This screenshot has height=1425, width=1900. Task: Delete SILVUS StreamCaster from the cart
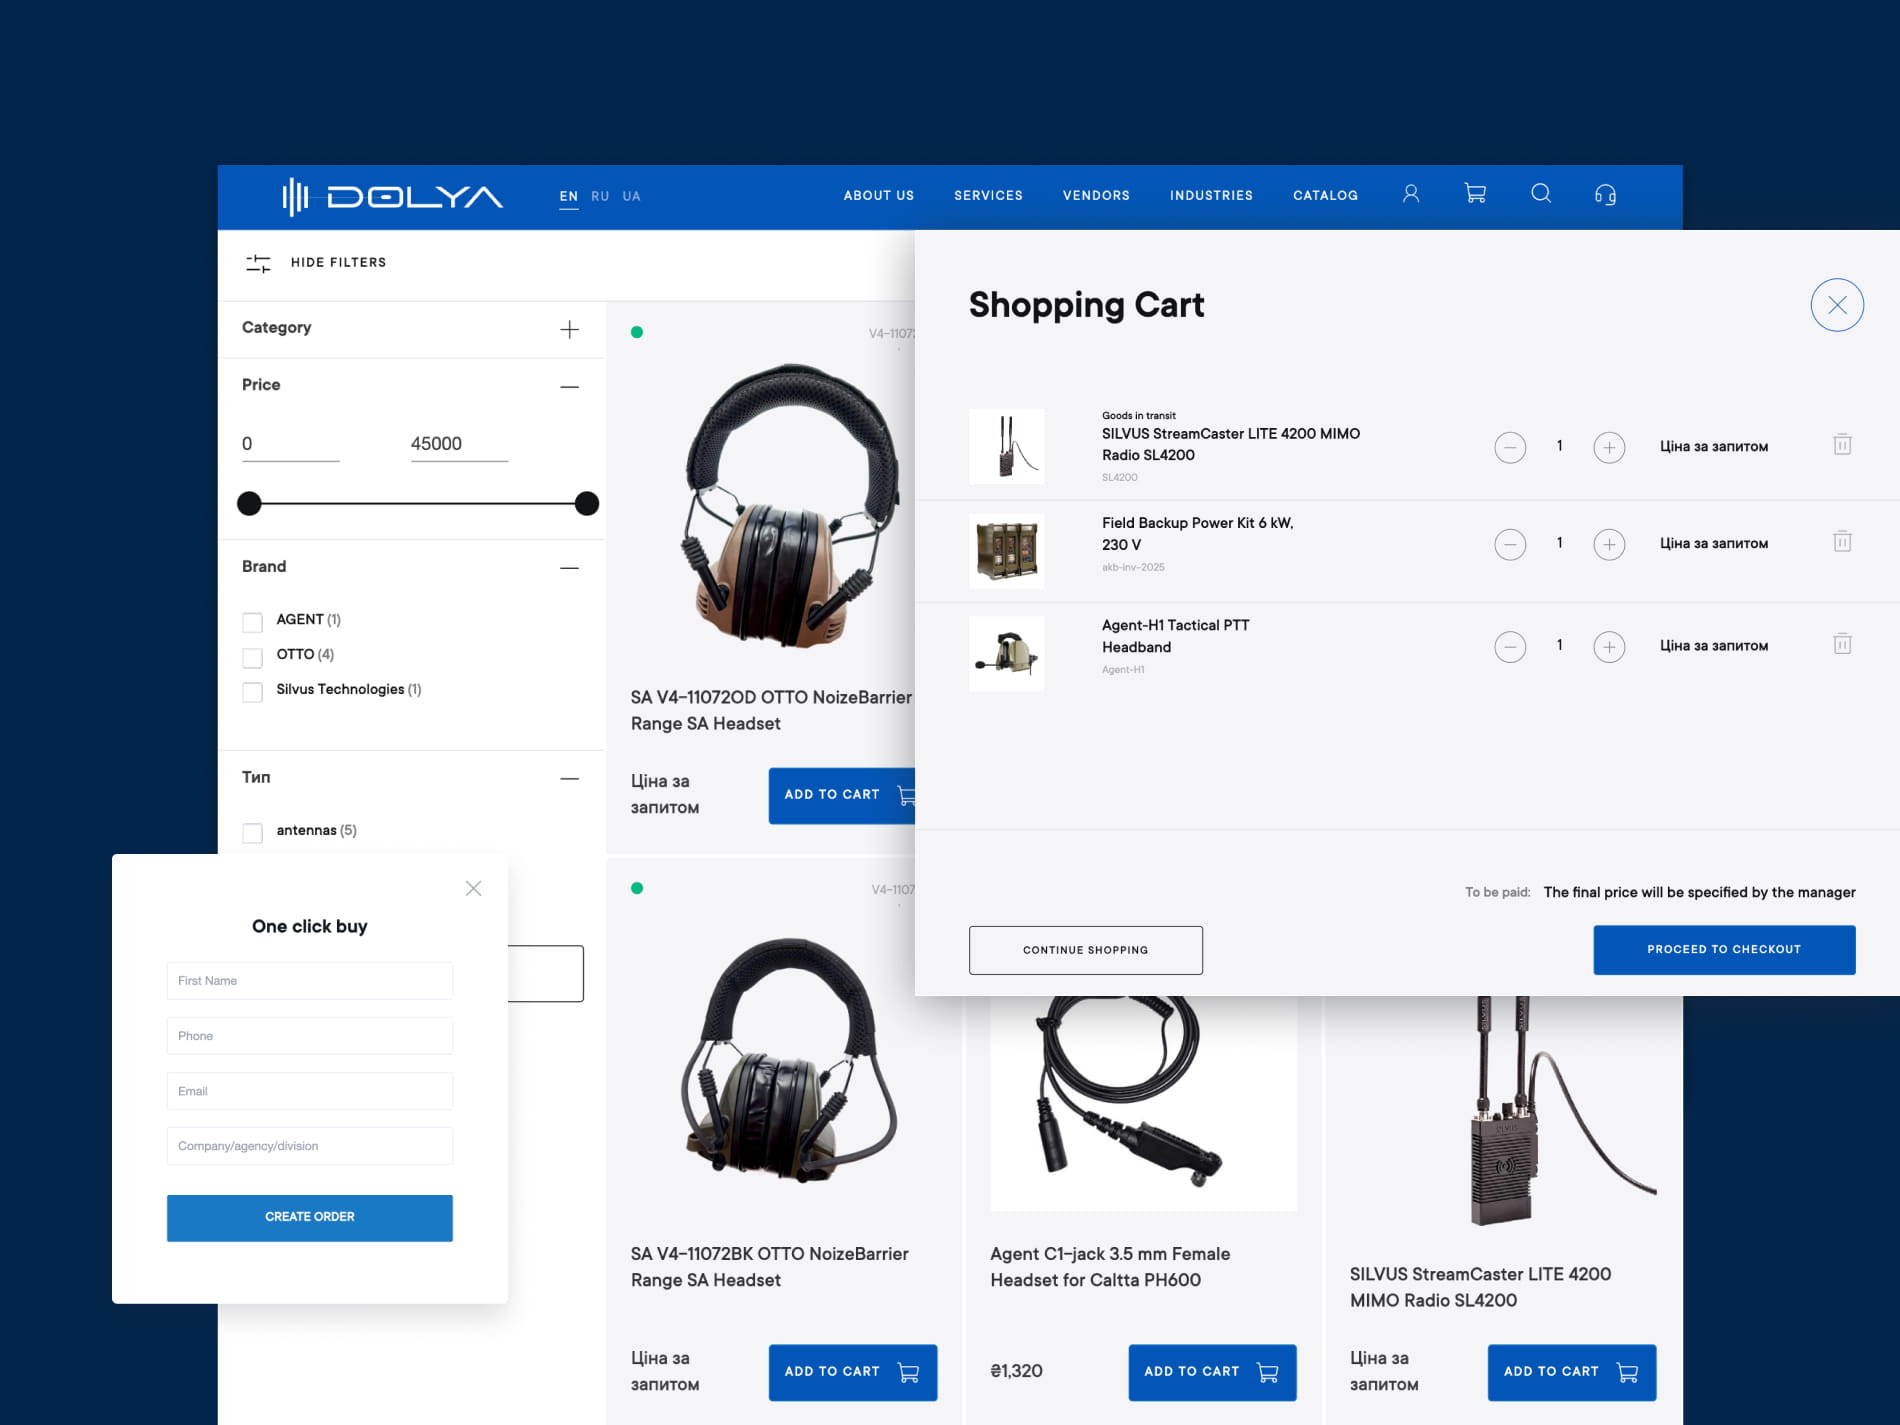[x=1842, y=444]
